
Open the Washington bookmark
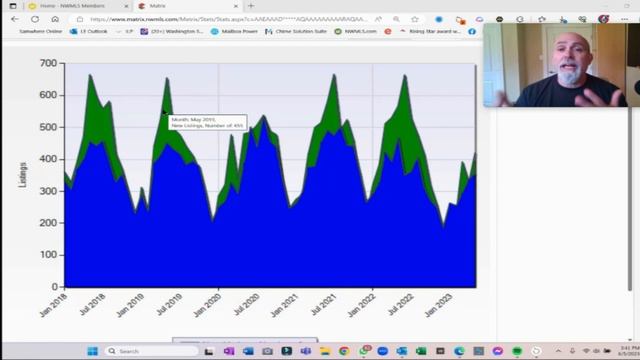(x=172, y=31)
